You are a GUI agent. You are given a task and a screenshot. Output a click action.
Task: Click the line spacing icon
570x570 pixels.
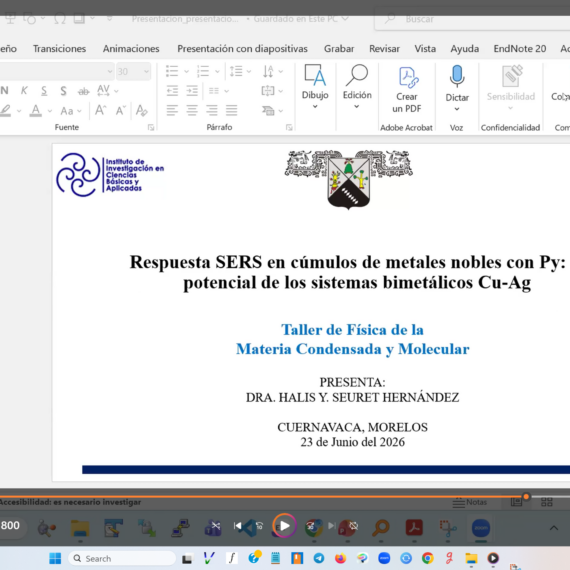tap(236, 71)
